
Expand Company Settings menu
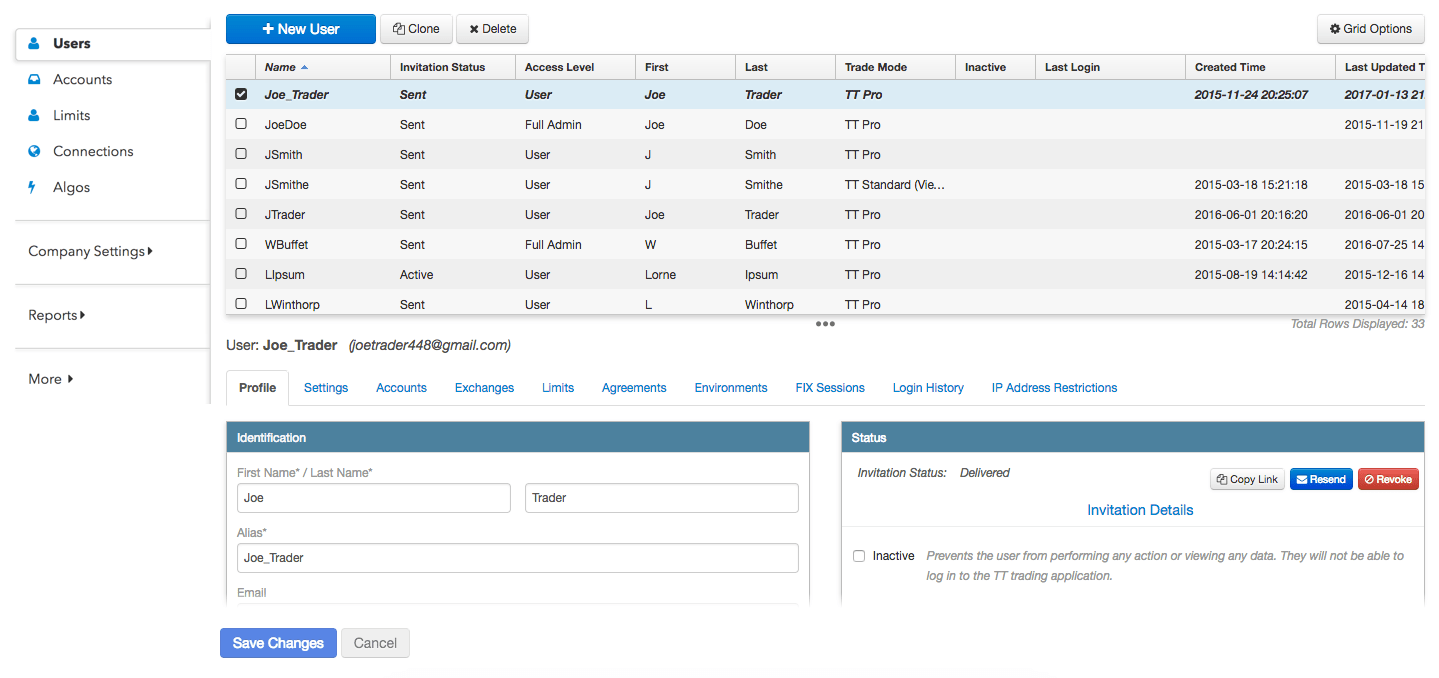click(90, 252)
